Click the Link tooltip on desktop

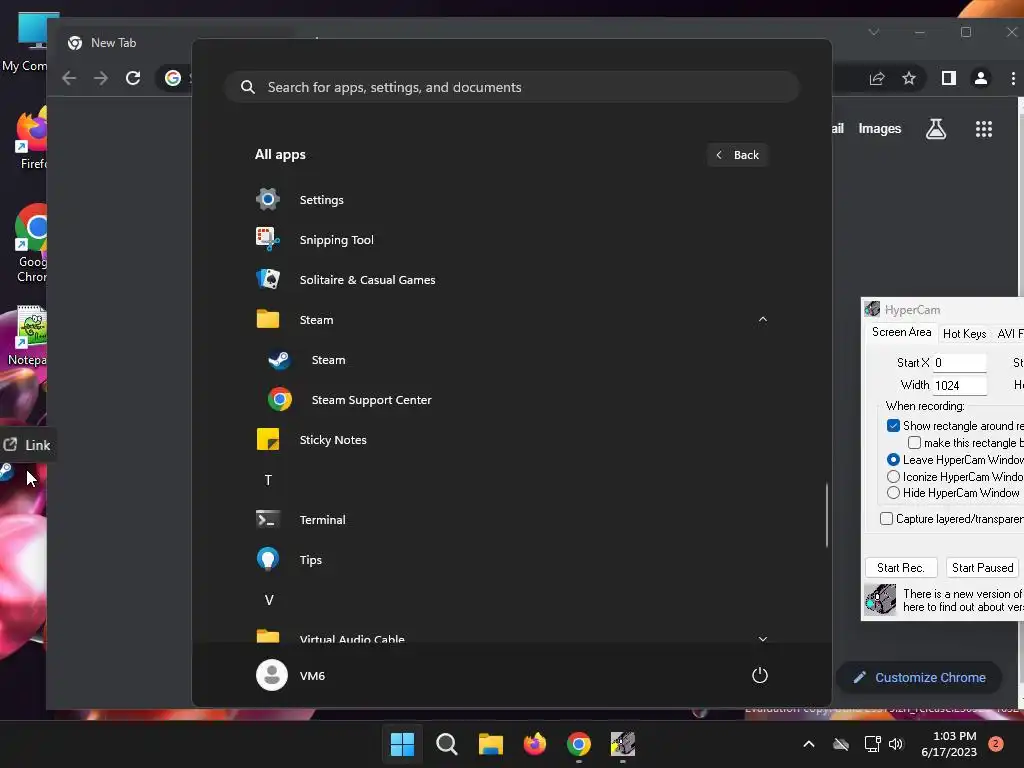pos(27,445)
